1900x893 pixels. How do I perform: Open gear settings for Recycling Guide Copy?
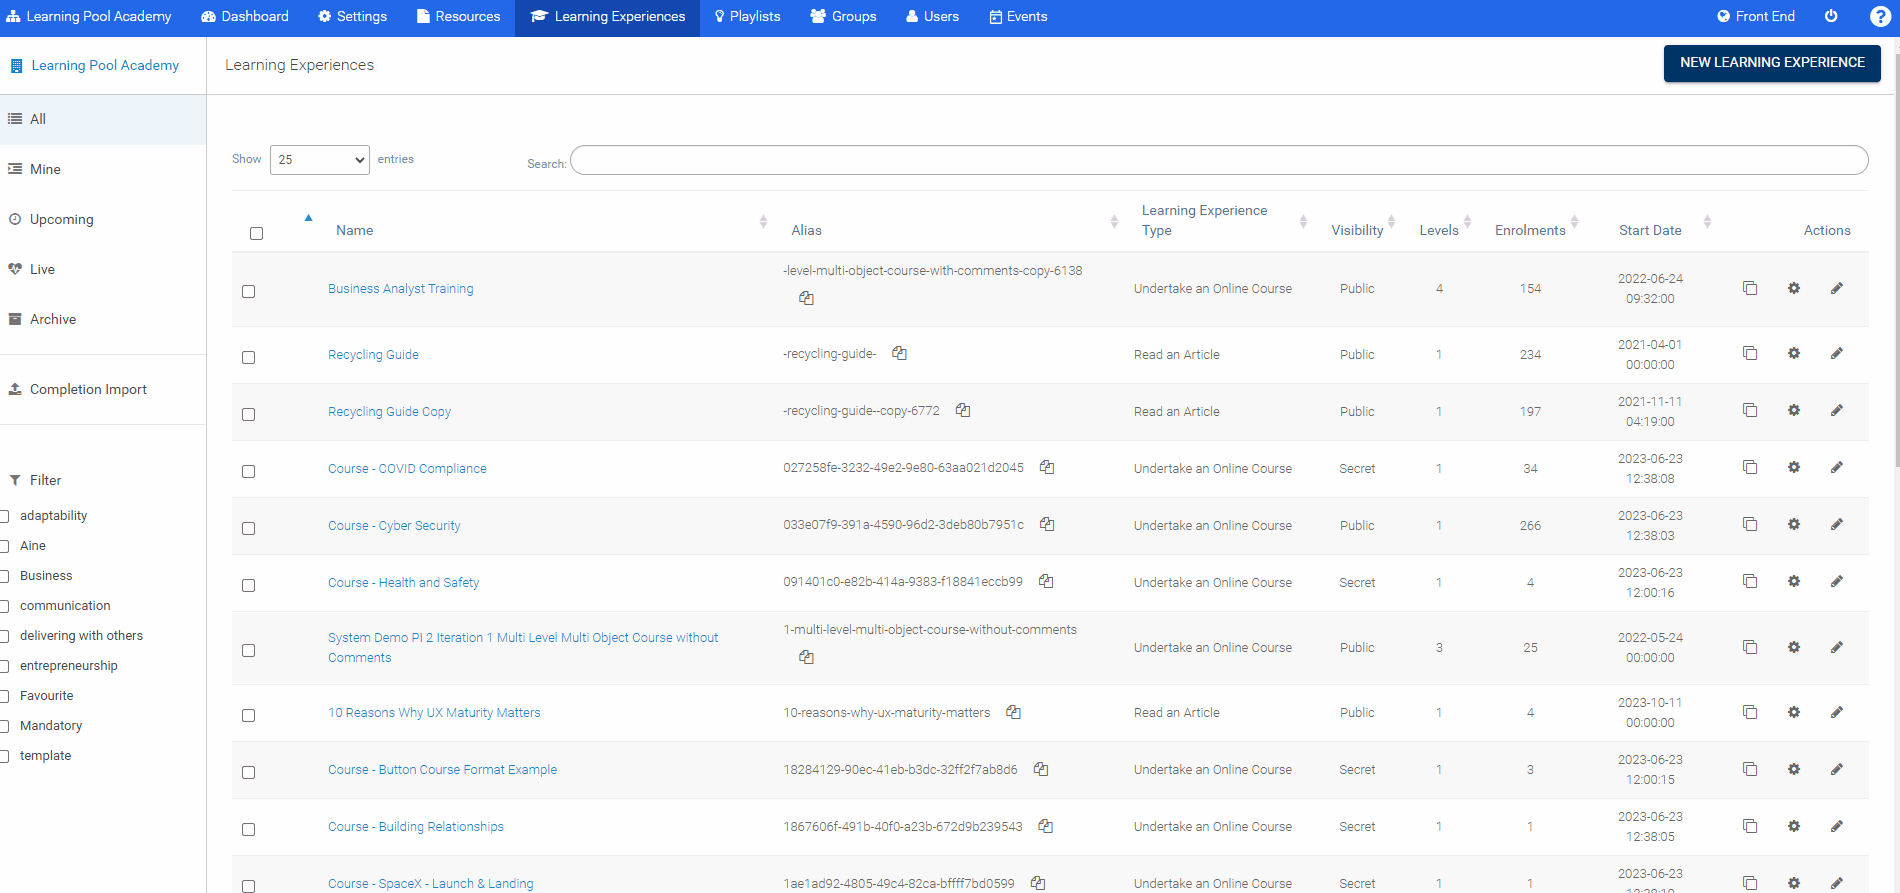[1794, 411]
